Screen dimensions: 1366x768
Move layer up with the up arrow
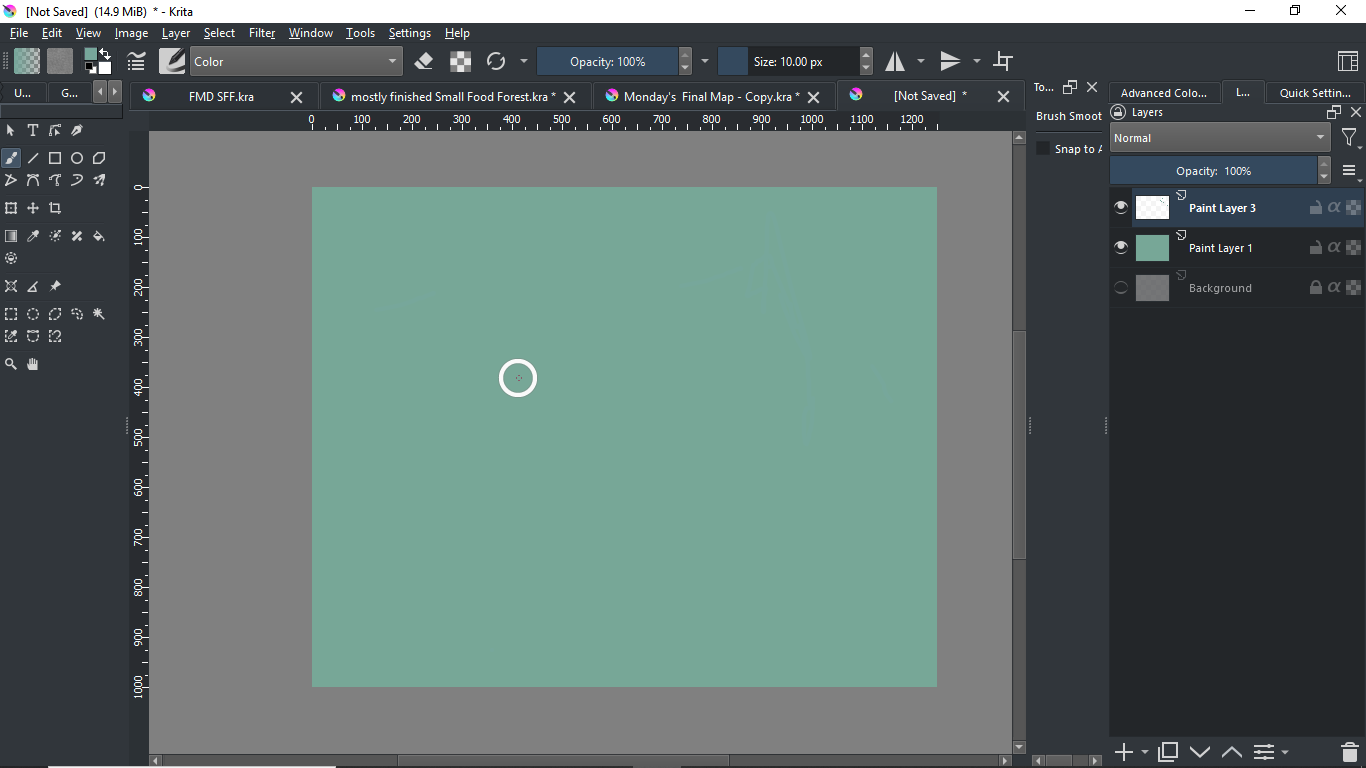1232,751
